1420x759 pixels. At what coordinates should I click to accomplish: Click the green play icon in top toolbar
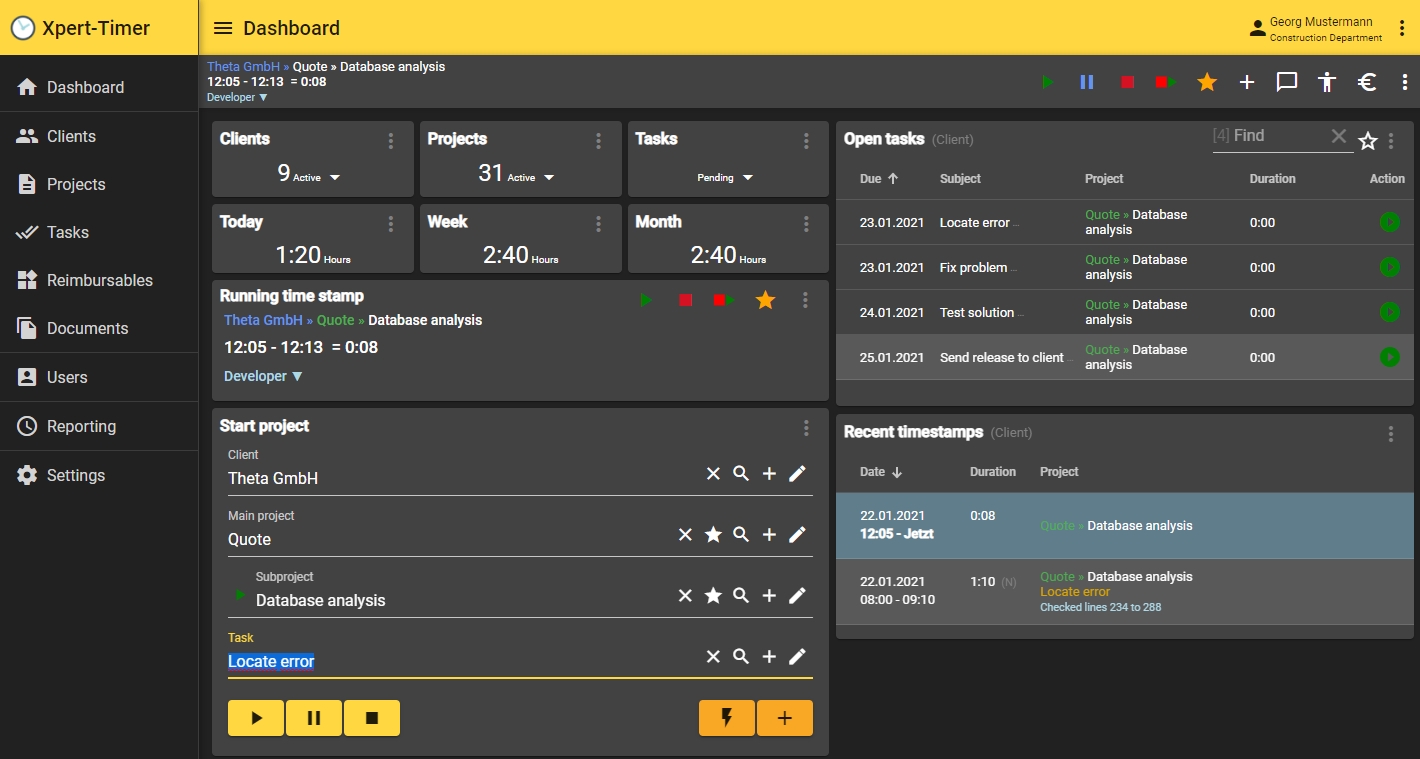(x=1048, y=82)
